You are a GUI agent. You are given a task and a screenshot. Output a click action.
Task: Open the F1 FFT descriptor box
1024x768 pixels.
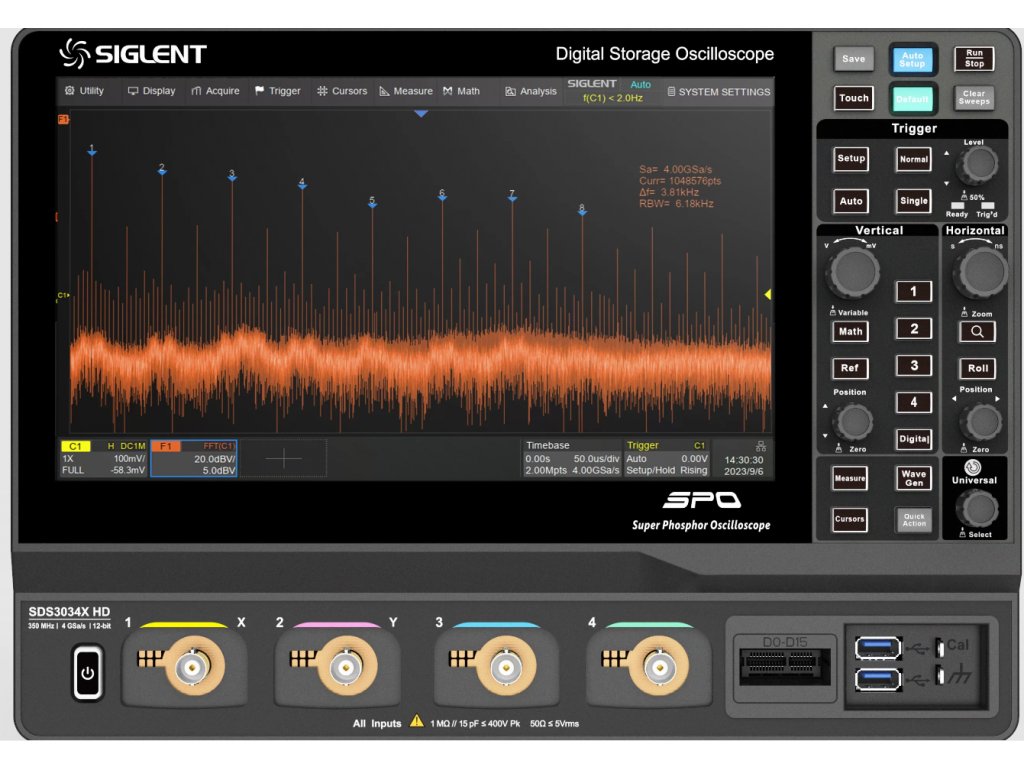coord(194,458)
